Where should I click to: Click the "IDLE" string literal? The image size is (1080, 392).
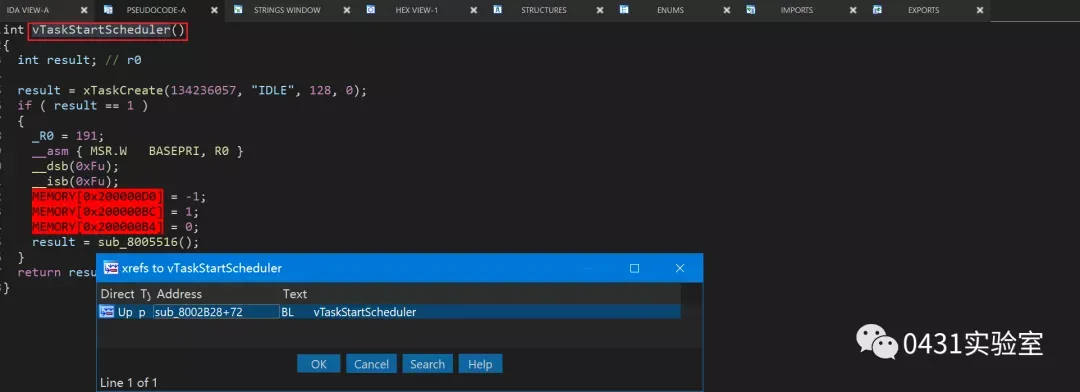point(273,90)
